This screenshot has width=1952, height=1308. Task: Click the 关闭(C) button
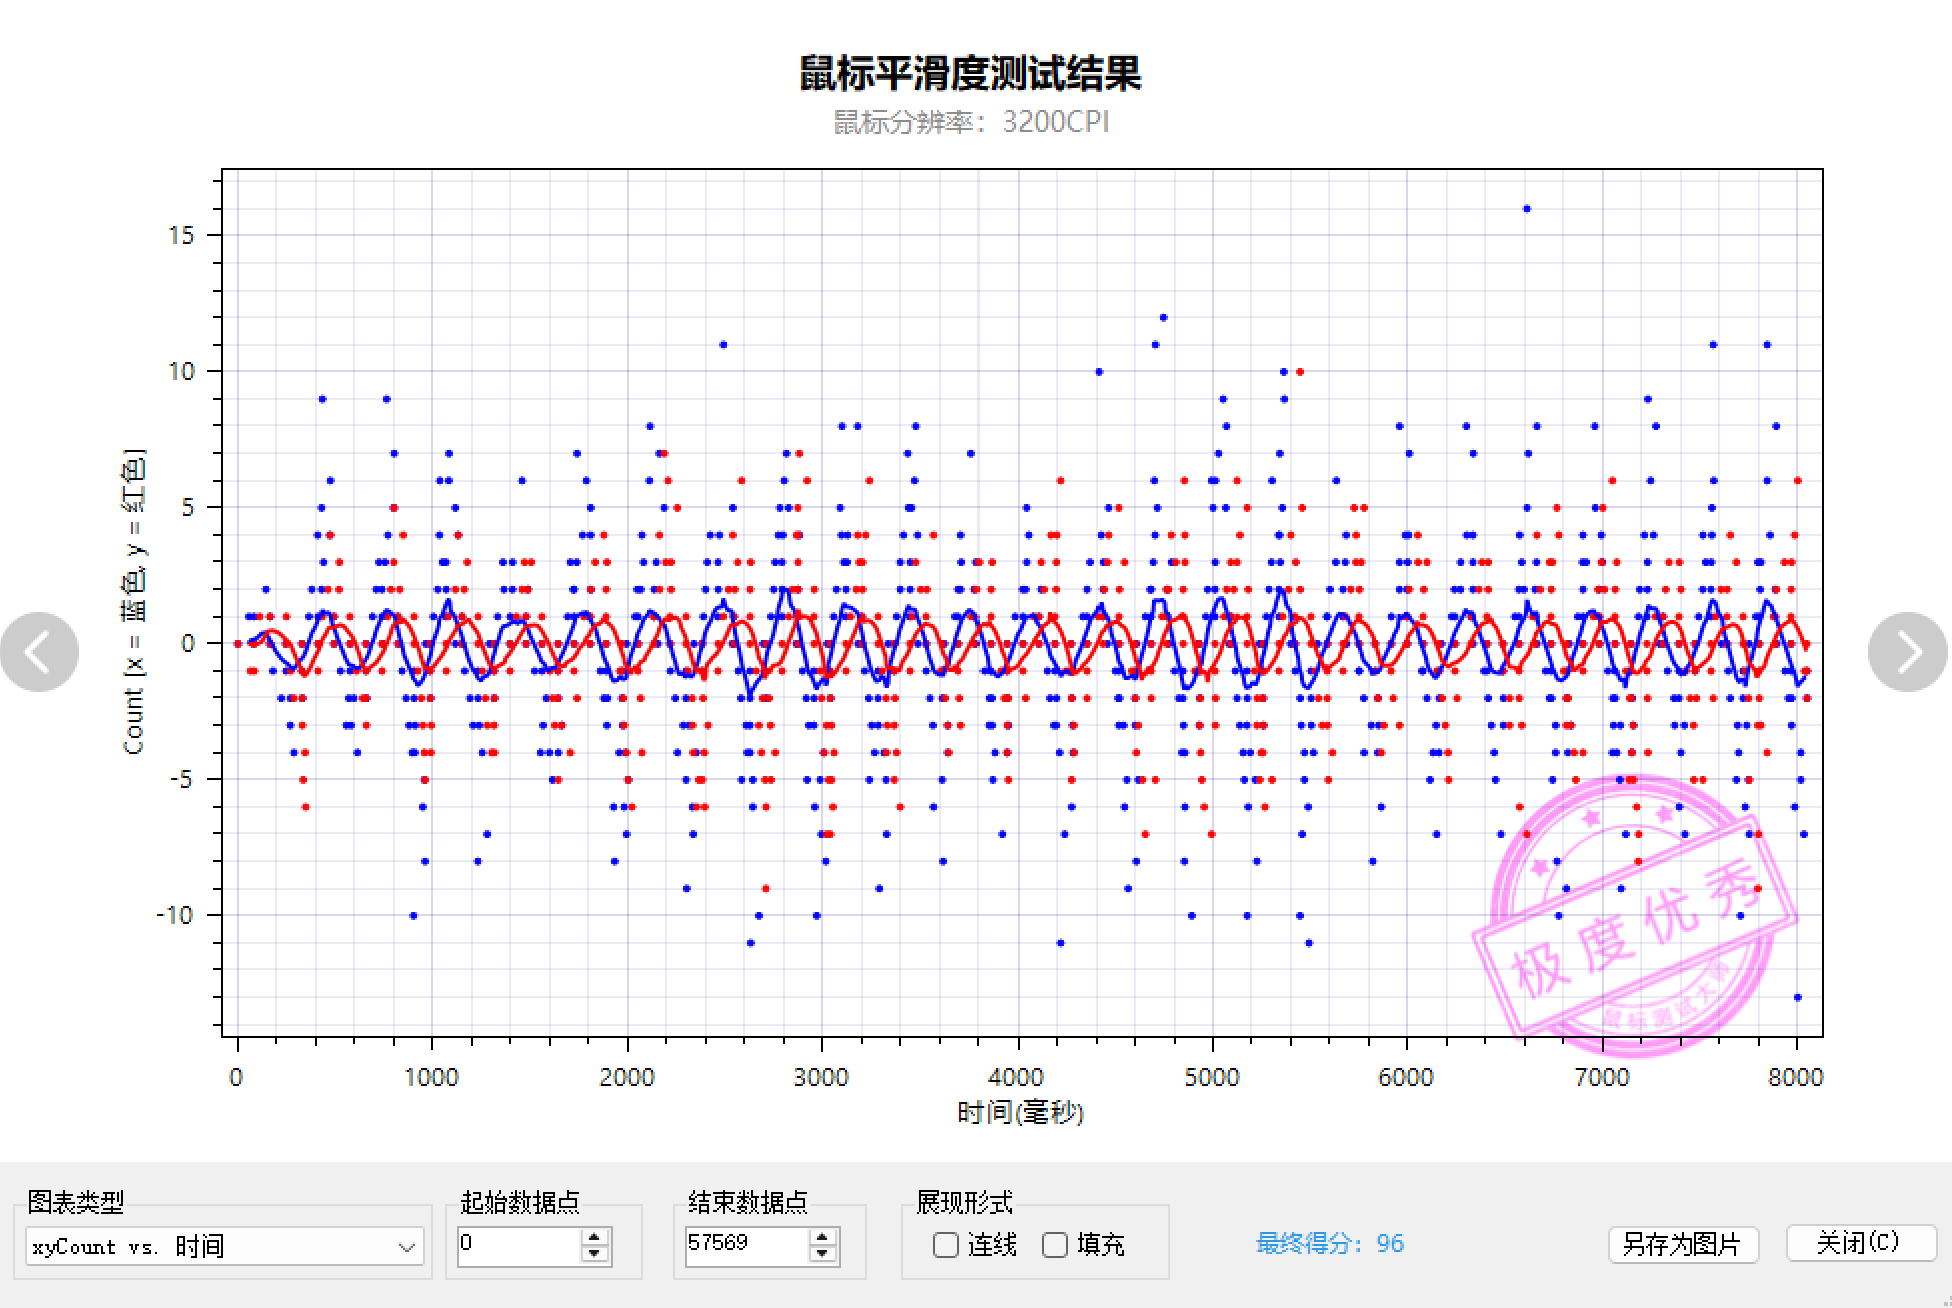click(x=1858, y=1243)
